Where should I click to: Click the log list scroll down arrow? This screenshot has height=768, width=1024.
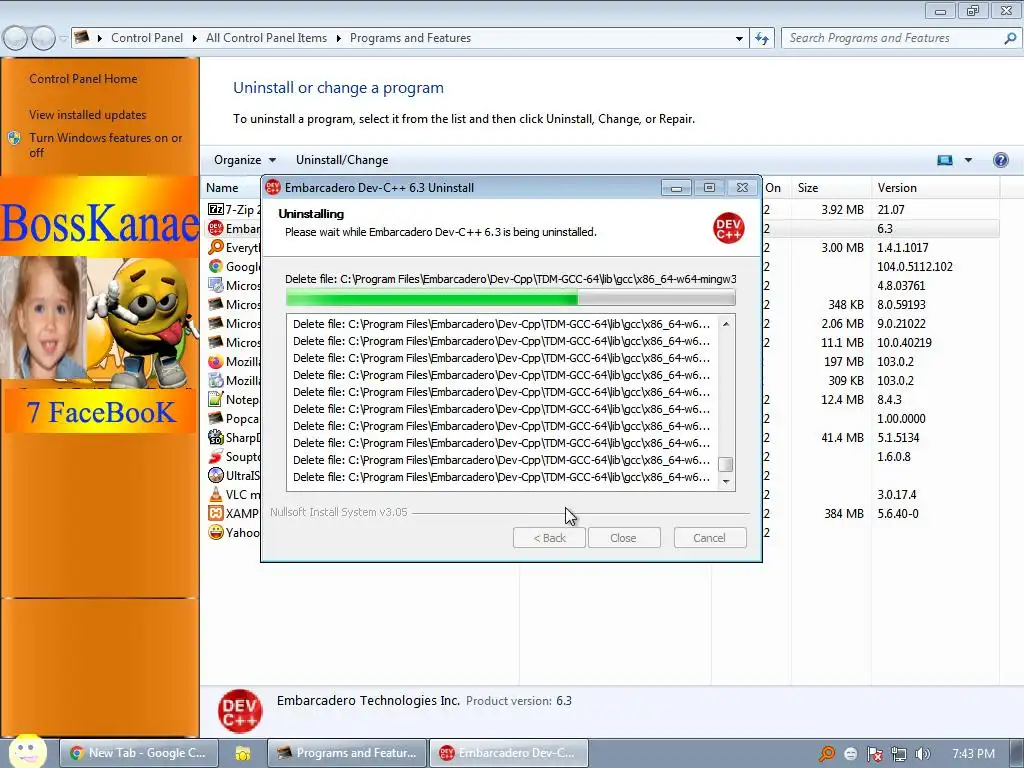click(726, 482)
